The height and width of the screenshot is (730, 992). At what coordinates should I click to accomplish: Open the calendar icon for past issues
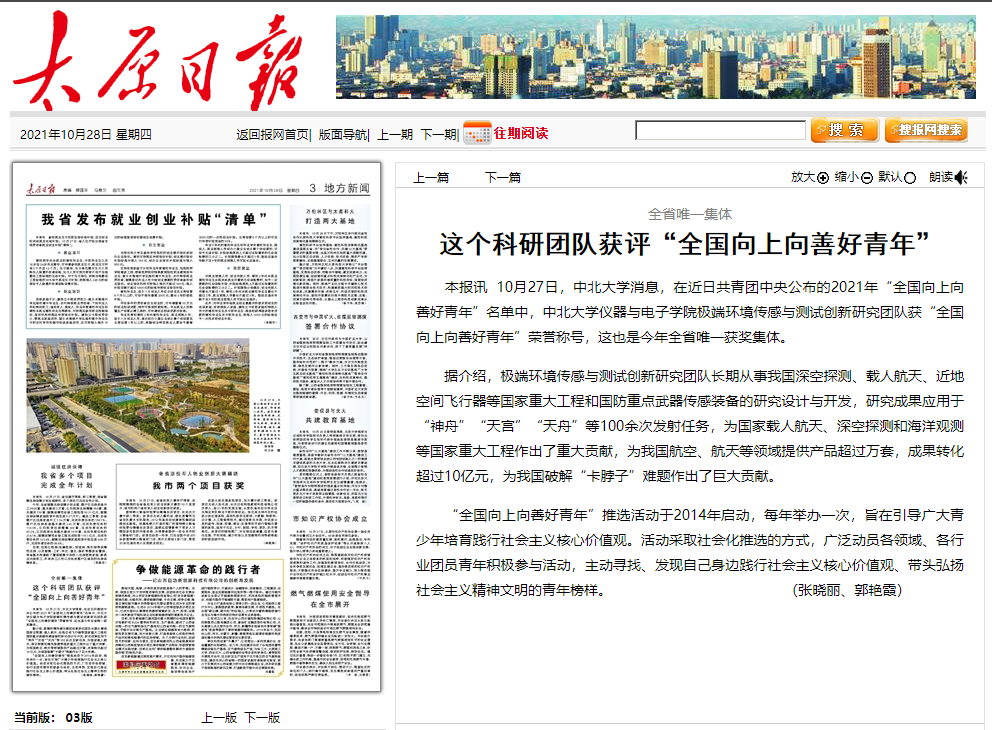477,133
